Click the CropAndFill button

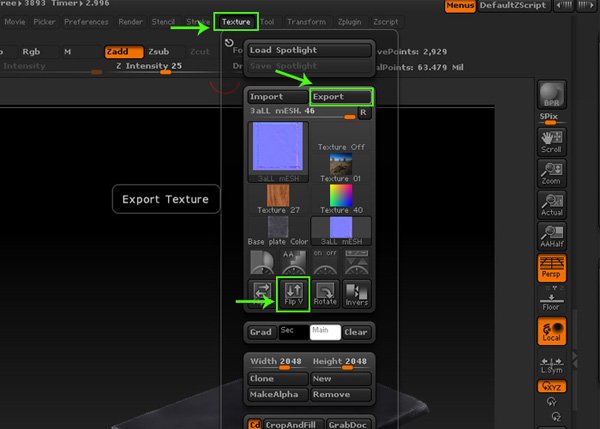click(293, 424)
